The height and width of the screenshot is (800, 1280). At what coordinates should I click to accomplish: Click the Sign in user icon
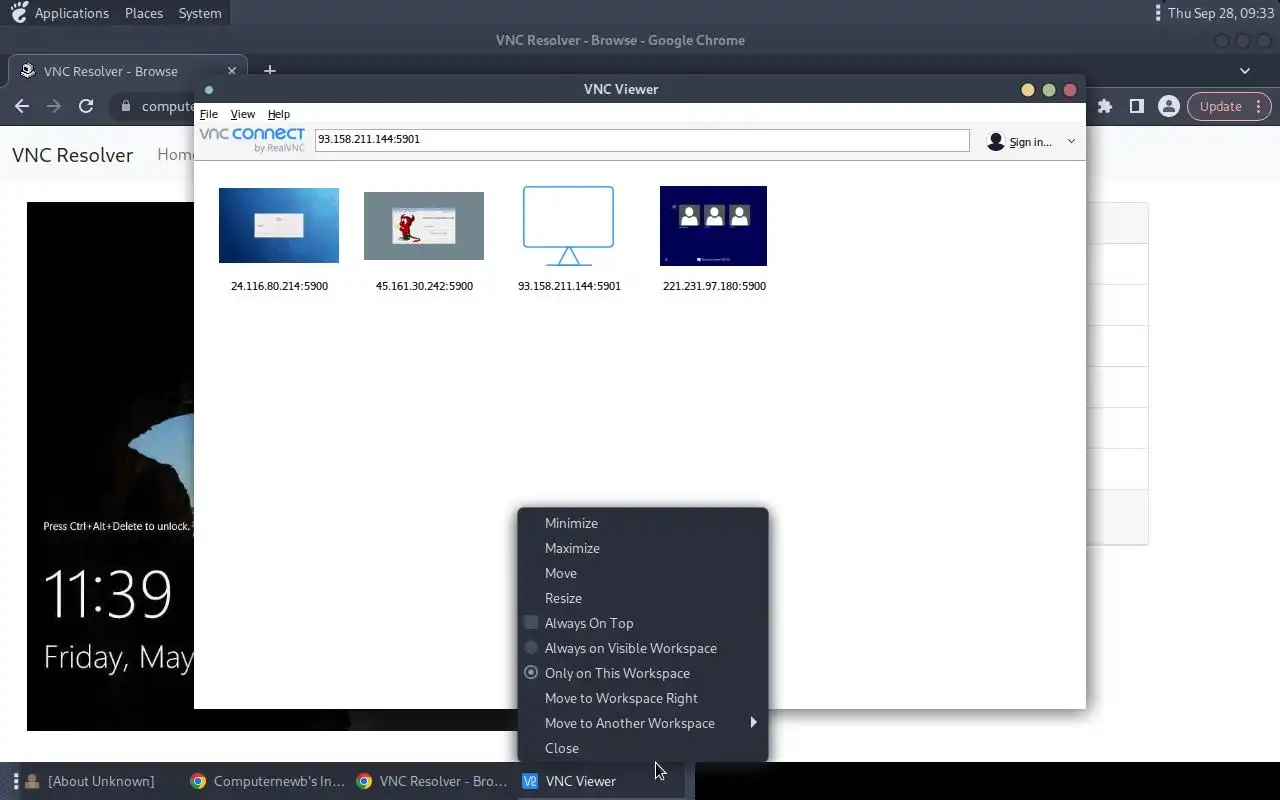[995, 142]
